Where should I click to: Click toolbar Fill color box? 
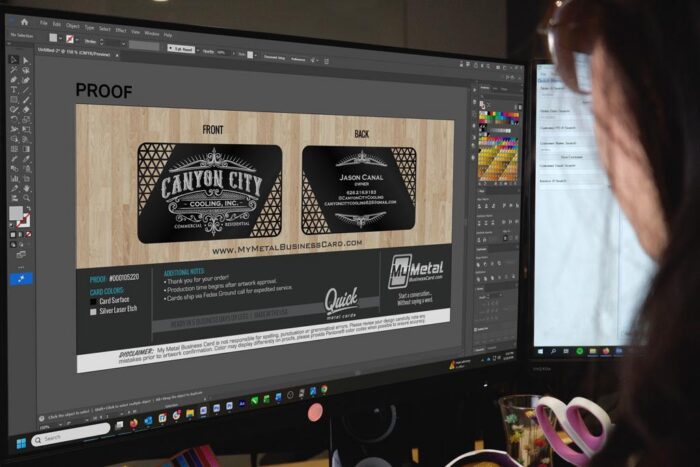click(16, 213)
